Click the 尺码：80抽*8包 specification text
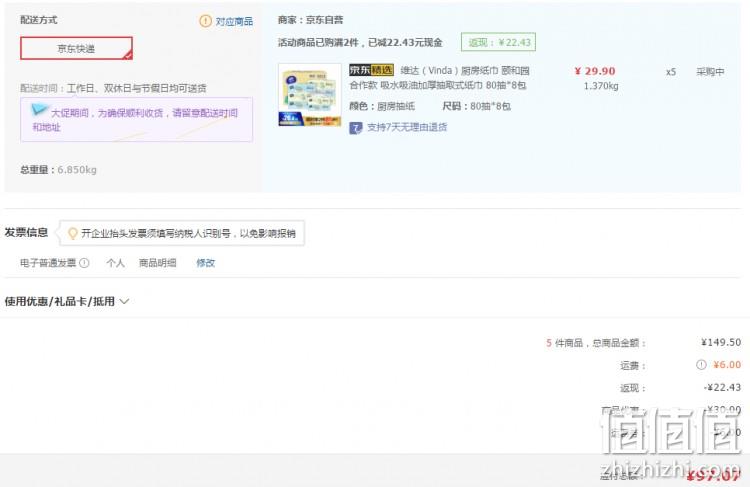 coord(476,106)
